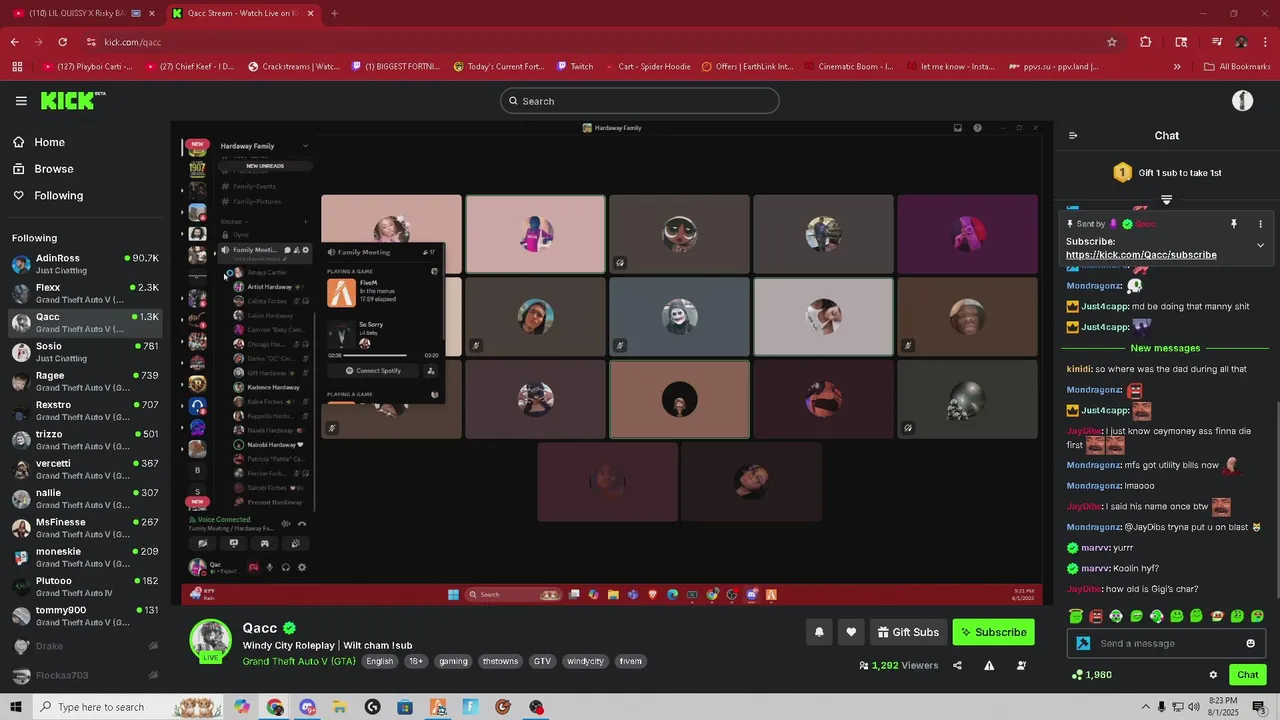
Task: Collapse the chat panel icon
Action: coord(1073,136)
